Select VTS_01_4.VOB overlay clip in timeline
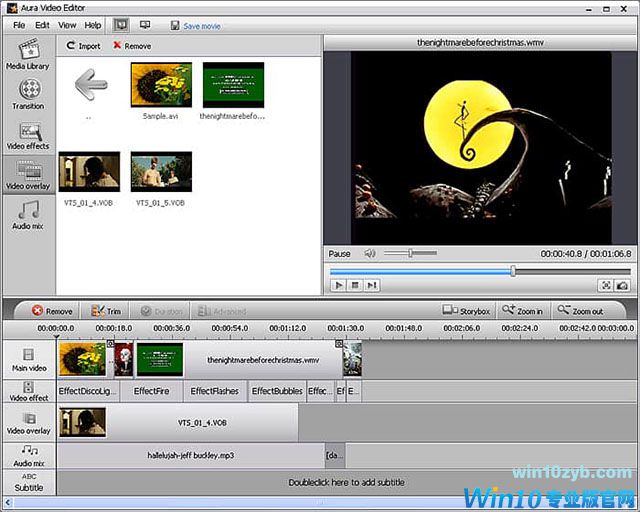The width and height of the screenshot is (640, 512). click(178, 423)
